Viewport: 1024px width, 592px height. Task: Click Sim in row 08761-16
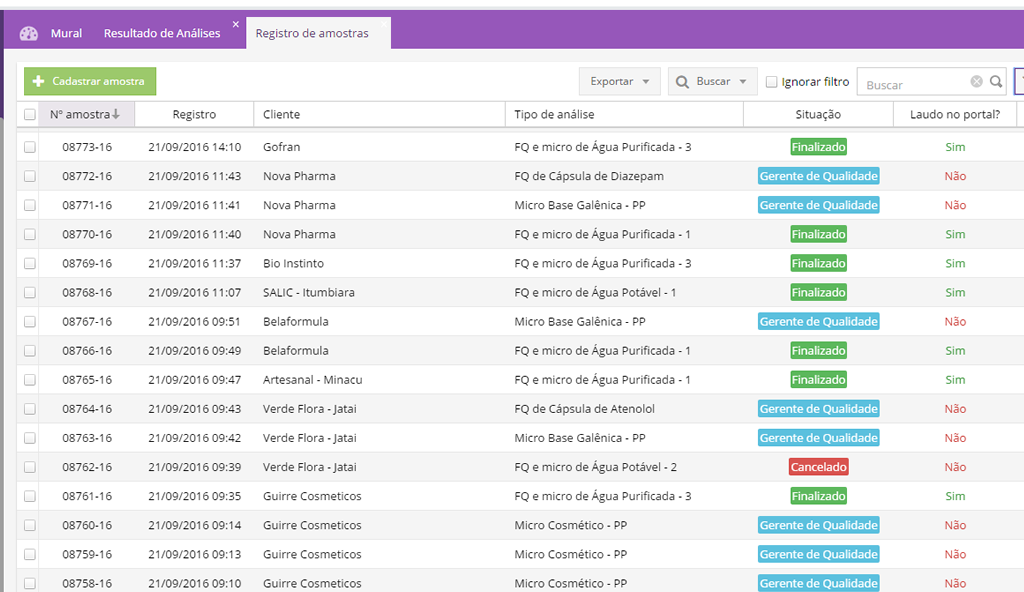click(x=955, y=496)
